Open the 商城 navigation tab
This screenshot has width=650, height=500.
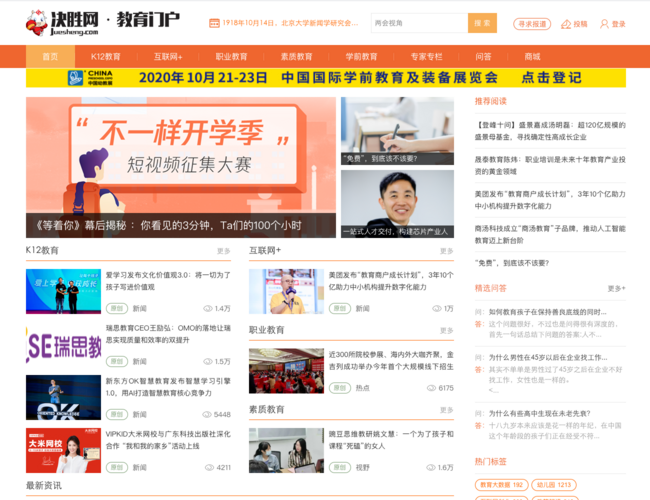click(x=532, y=56)
